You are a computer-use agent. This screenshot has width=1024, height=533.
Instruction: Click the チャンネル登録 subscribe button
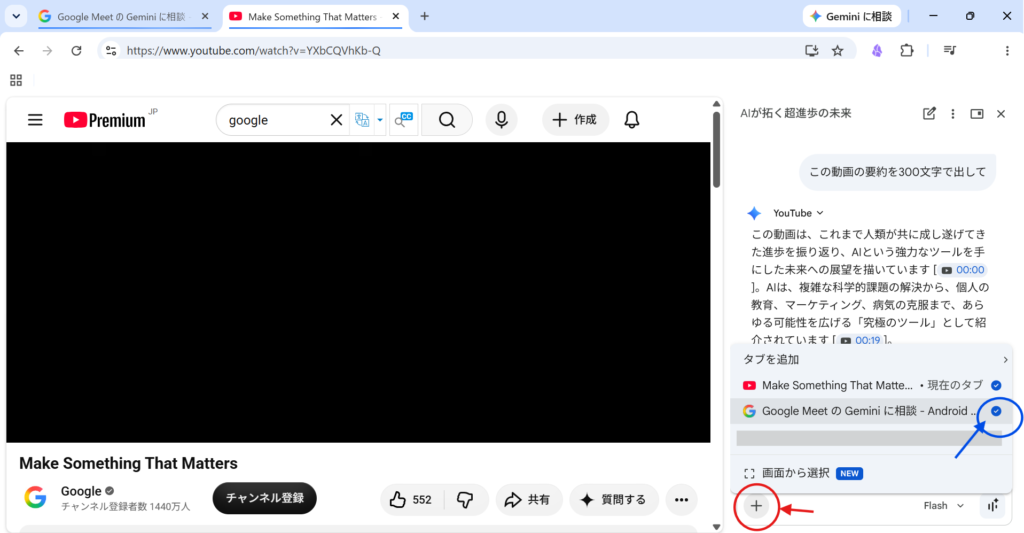coord(264,498)
